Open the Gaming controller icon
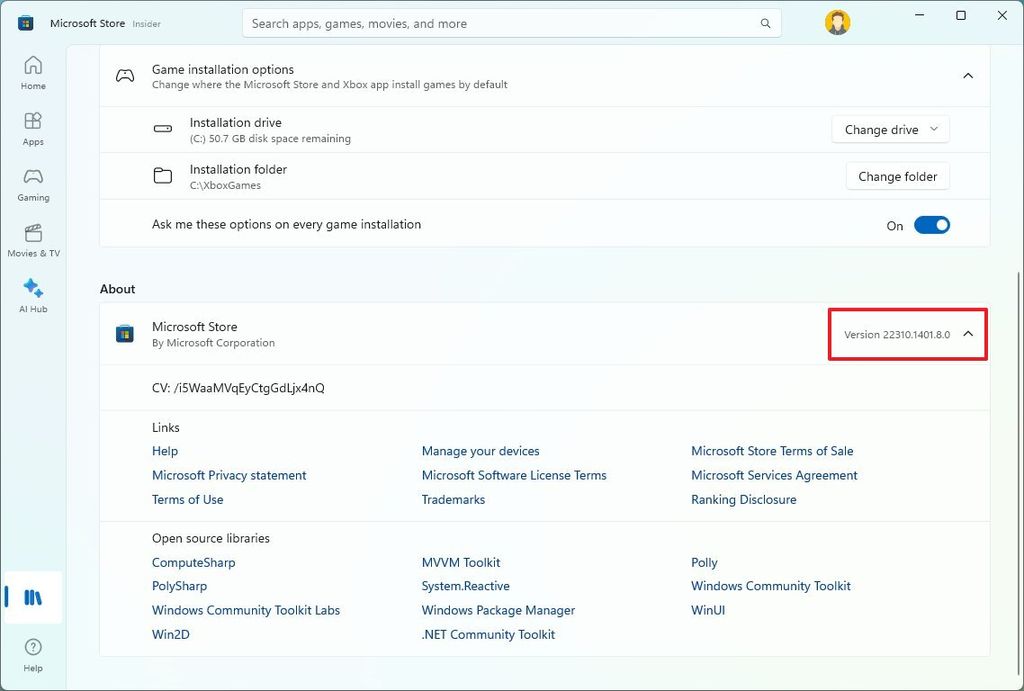 (33, 183)
